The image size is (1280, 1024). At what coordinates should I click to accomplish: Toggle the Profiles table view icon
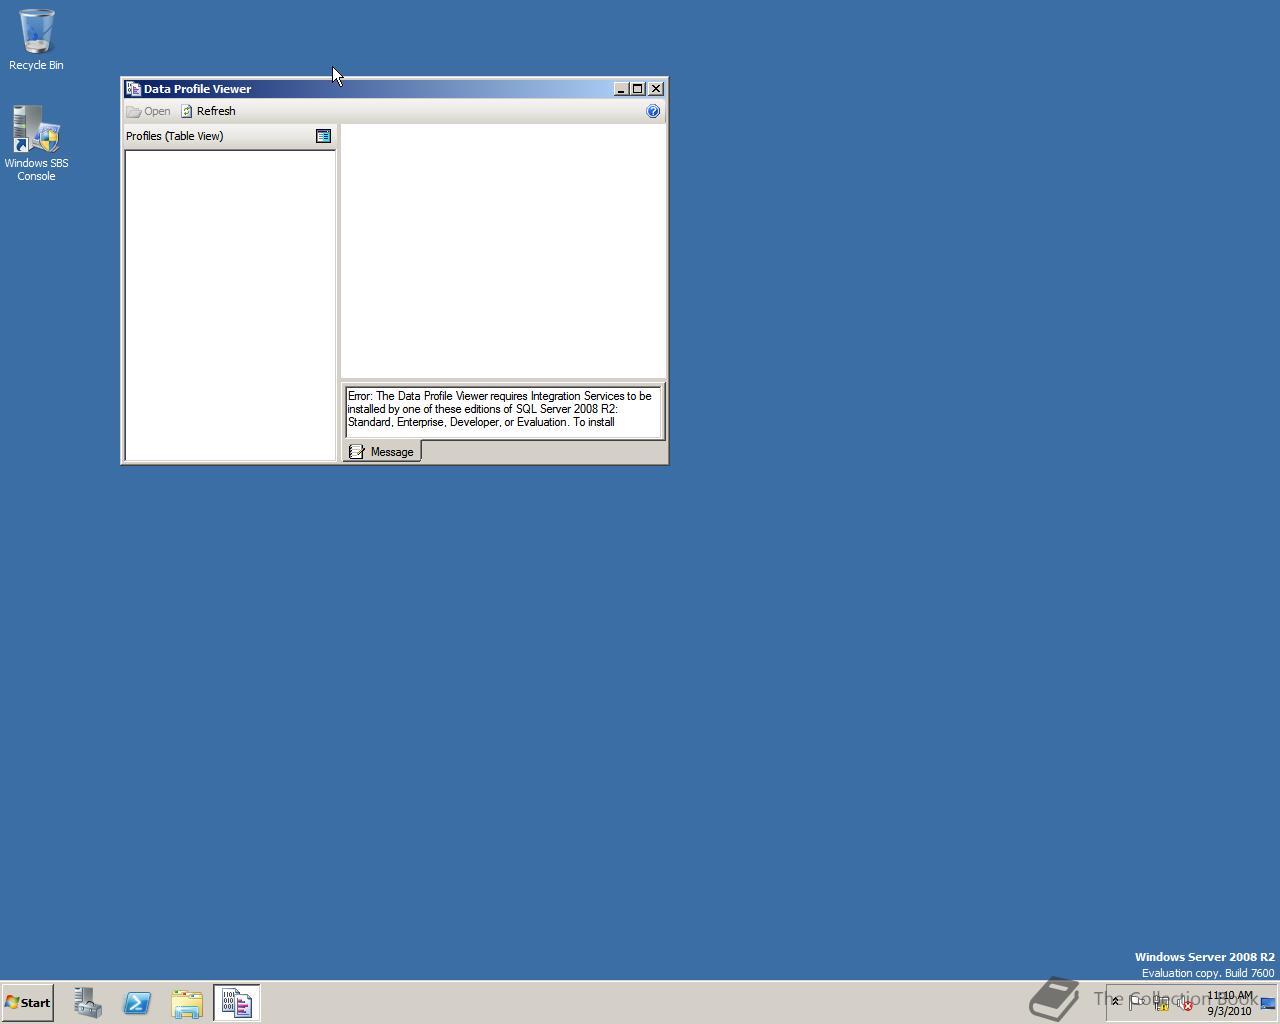coord(323,136)
